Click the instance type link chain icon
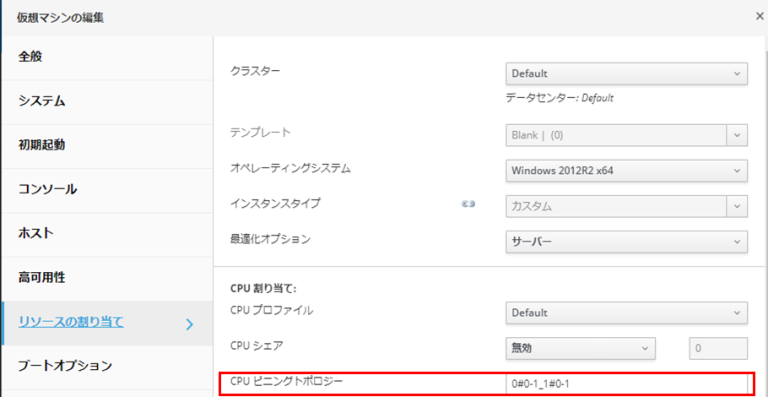This screenshot has height=397, width=768. (x=469, y=205)
